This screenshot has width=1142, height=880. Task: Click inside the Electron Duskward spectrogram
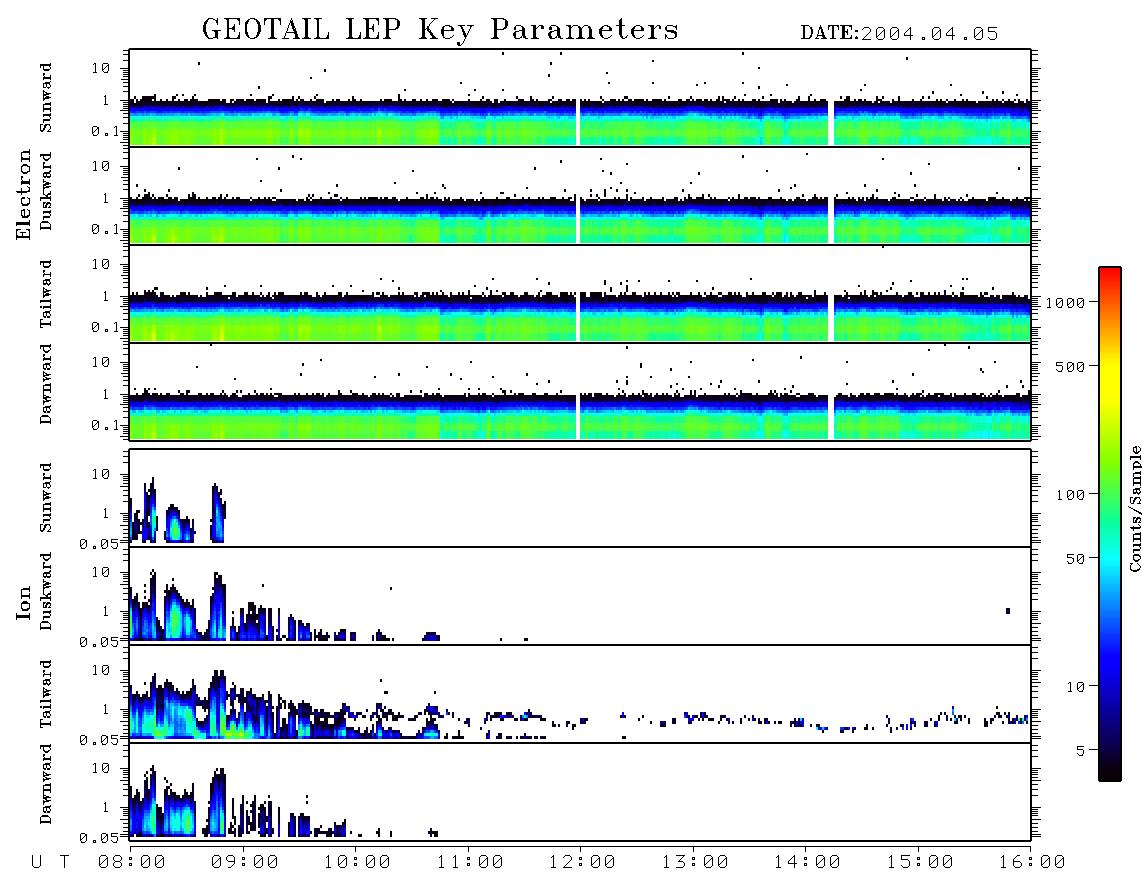(x=580, y=195)
